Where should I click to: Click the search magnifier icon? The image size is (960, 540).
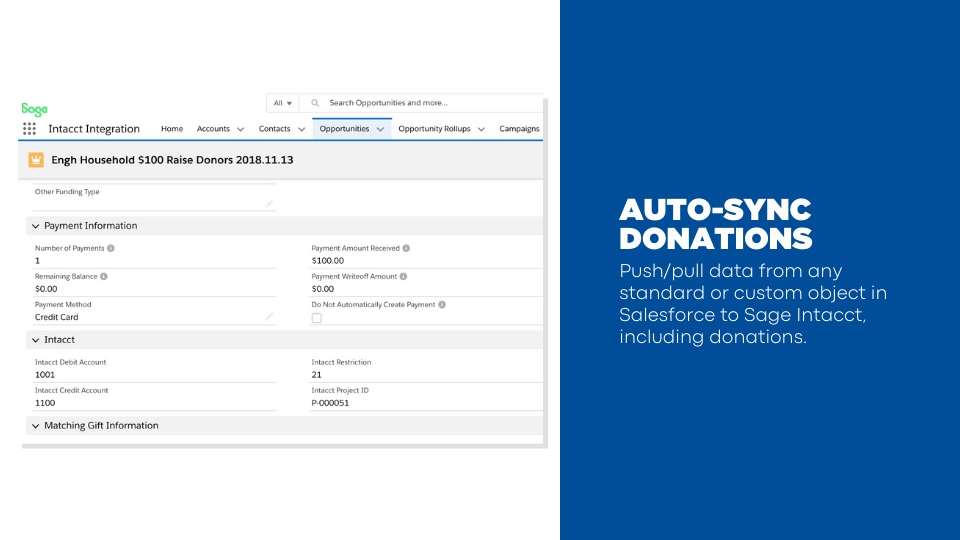point(315,103)
